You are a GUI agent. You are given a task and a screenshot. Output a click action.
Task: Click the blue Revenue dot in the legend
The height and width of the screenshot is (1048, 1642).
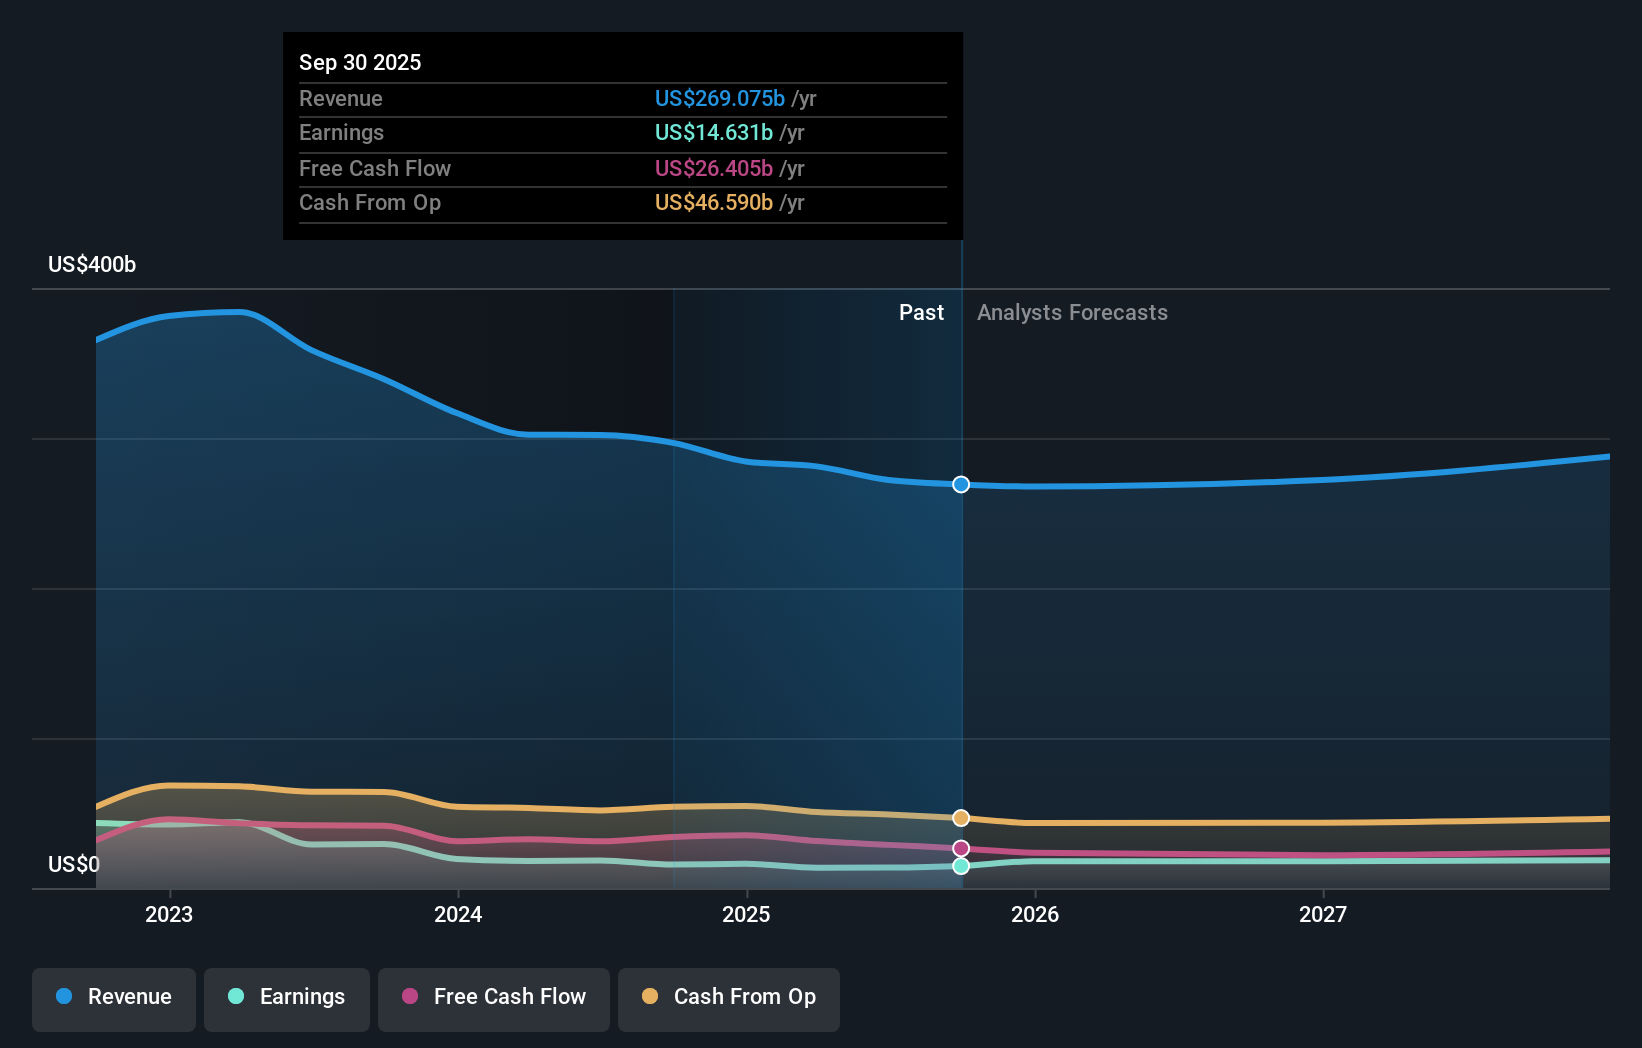(64, 997)
